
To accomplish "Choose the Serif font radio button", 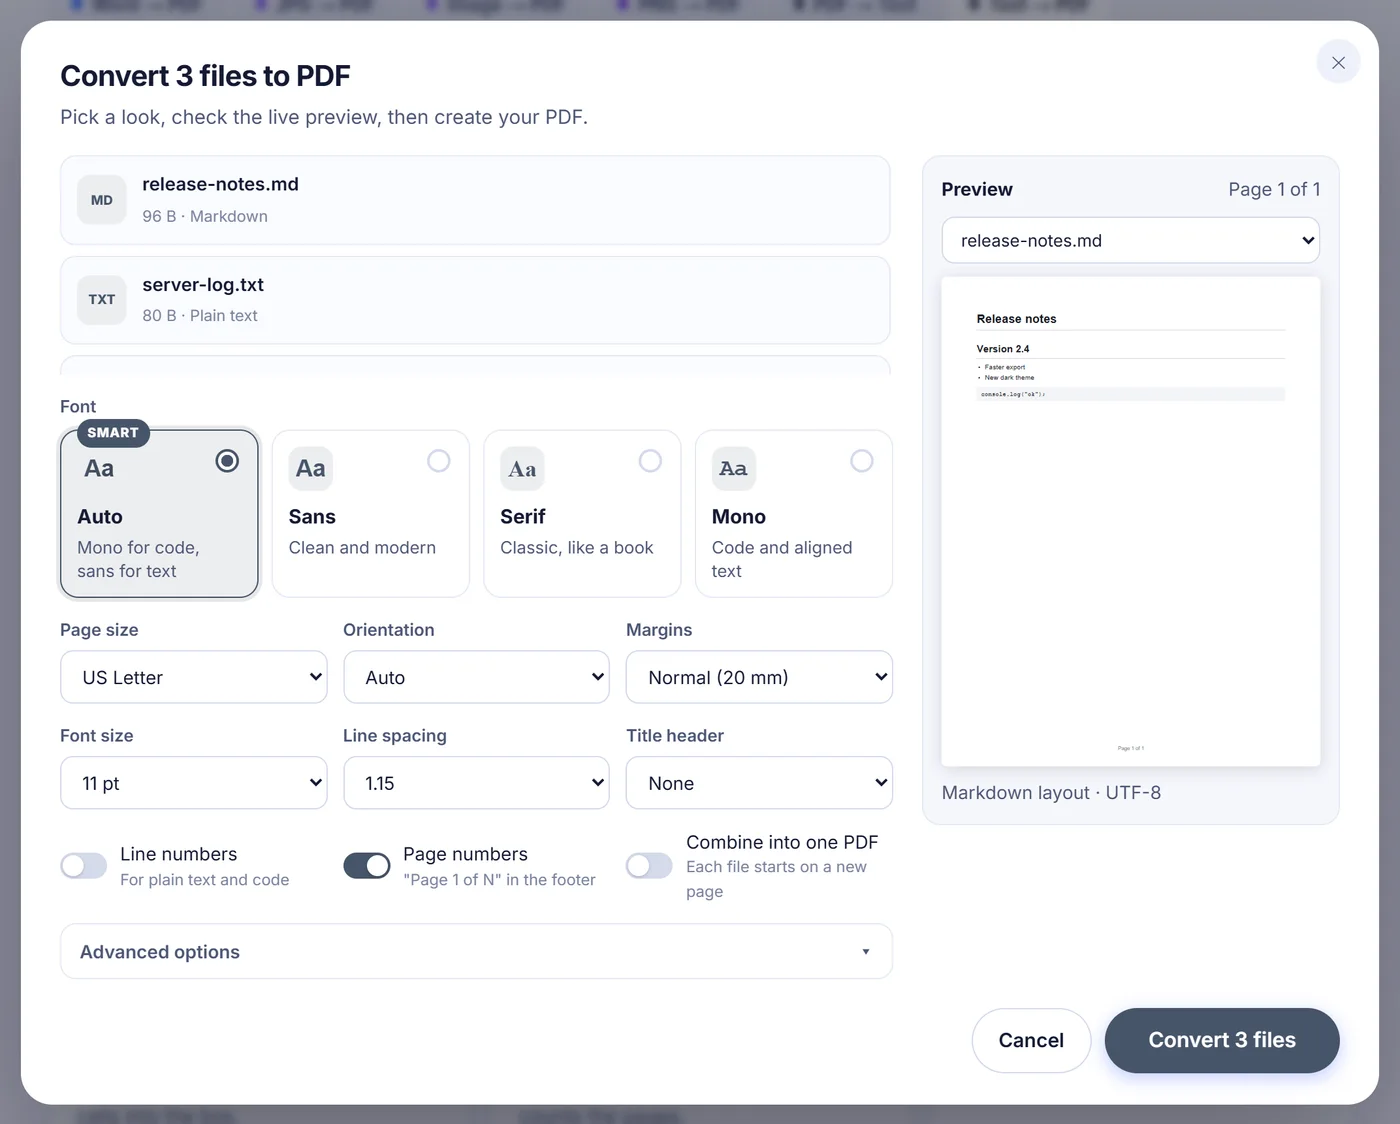I will click(650, 460).
